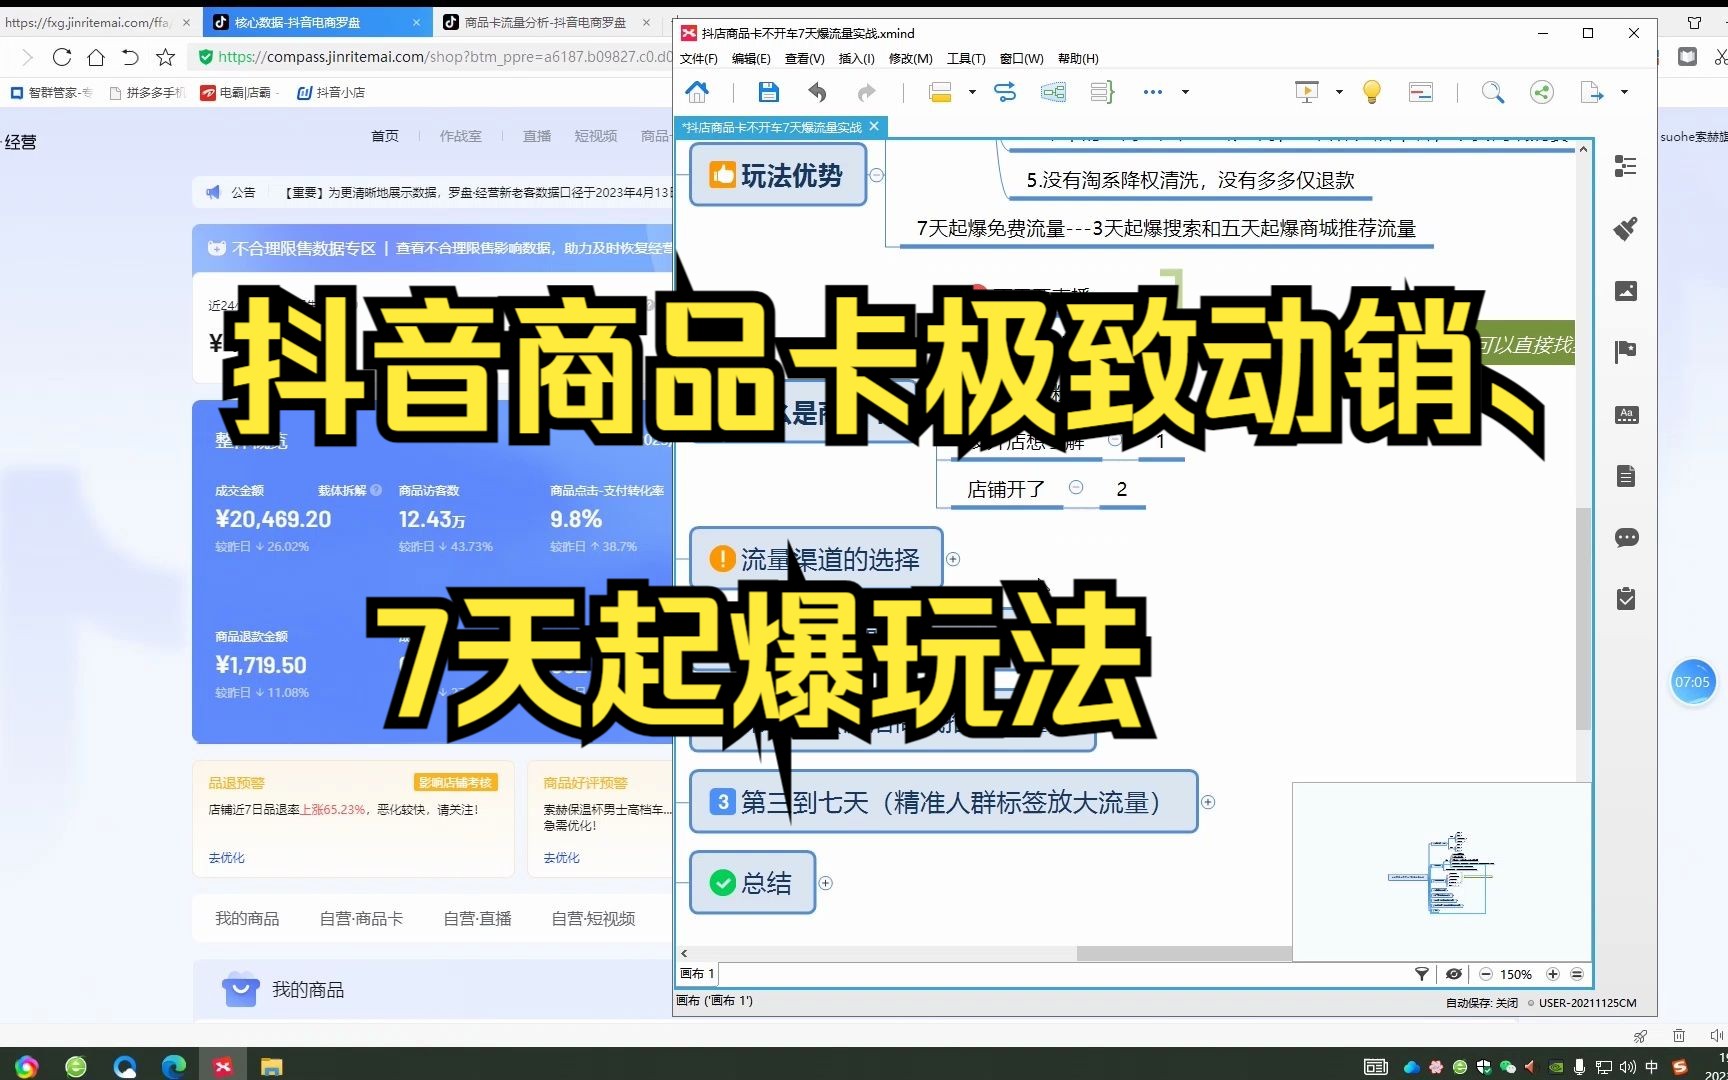Open the 文件(F) menu
The width and height of the screenshot is (1728, 1080).
coord(699,59)
